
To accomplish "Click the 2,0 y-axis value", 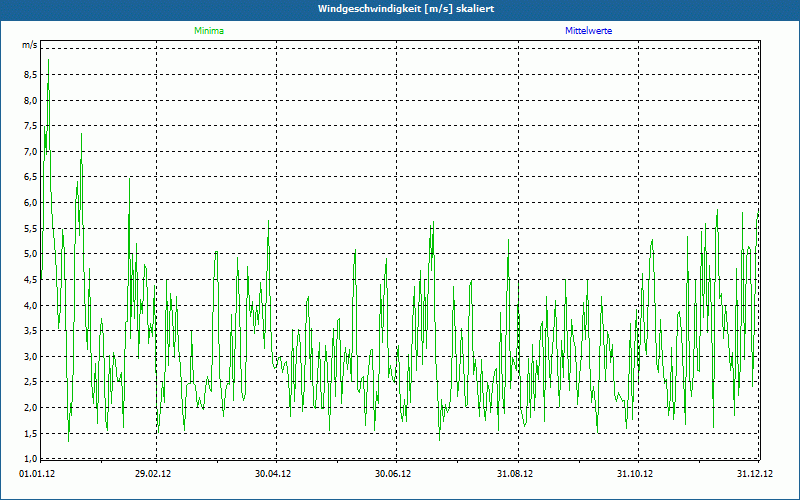I will pyautogui.click(x=31, y=408).
